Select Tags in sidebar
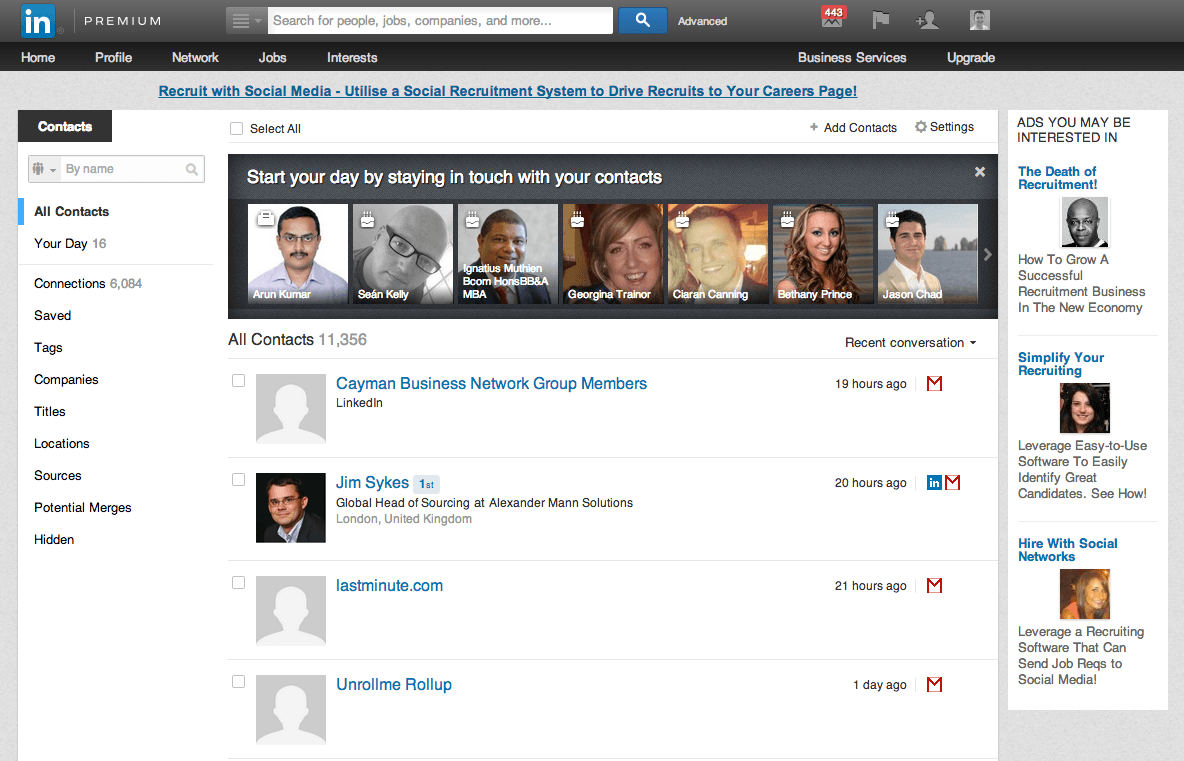The image size is (1184, 761). pyautogui.click(x=48, y=347)
